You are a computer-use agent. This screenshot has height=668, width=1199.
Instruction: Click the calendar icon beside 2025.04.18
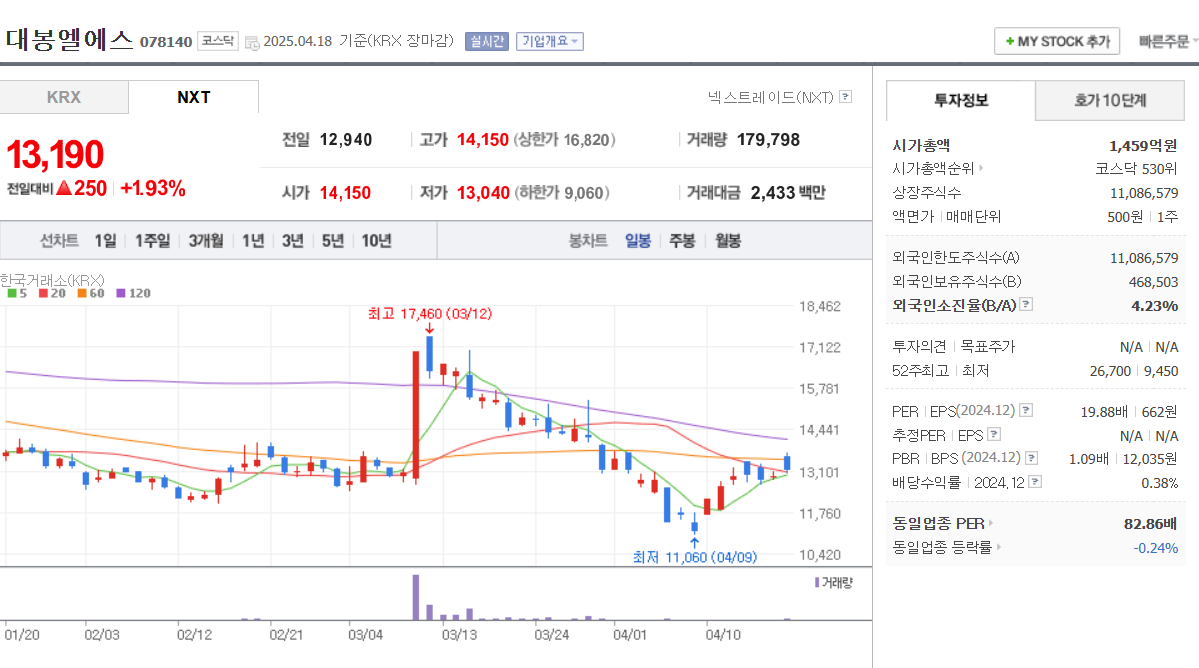254,41
